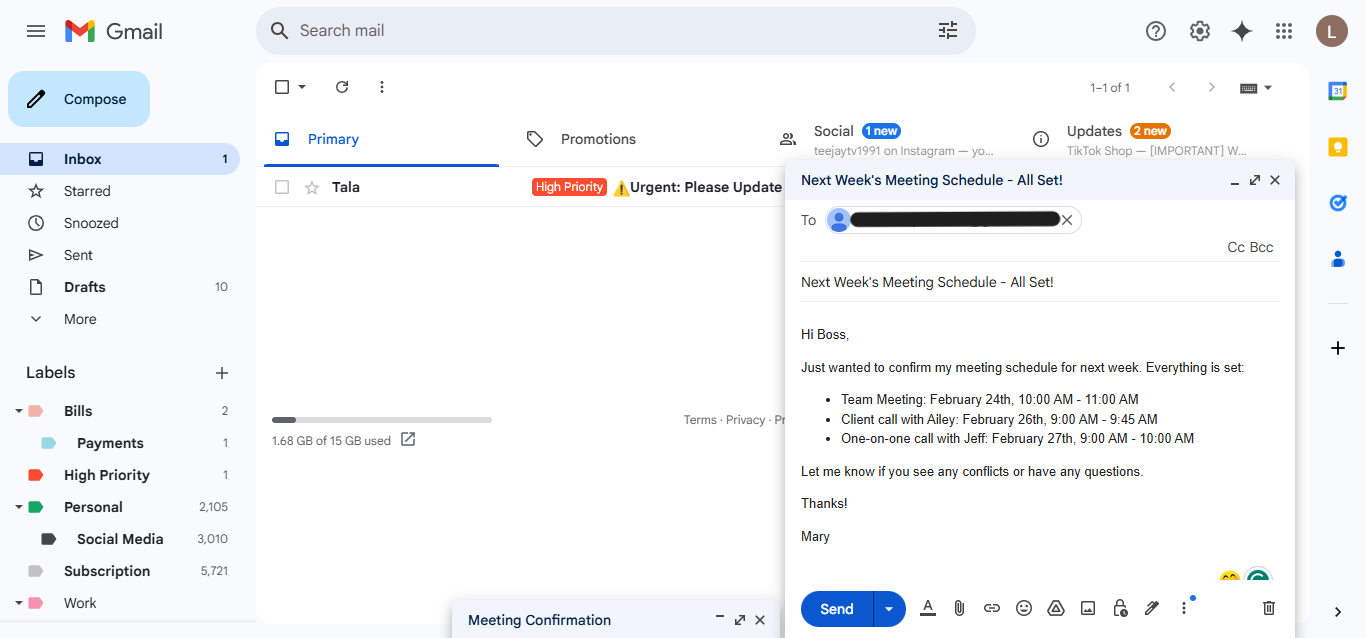Insert link in compose toolbar

click(992, 608)
